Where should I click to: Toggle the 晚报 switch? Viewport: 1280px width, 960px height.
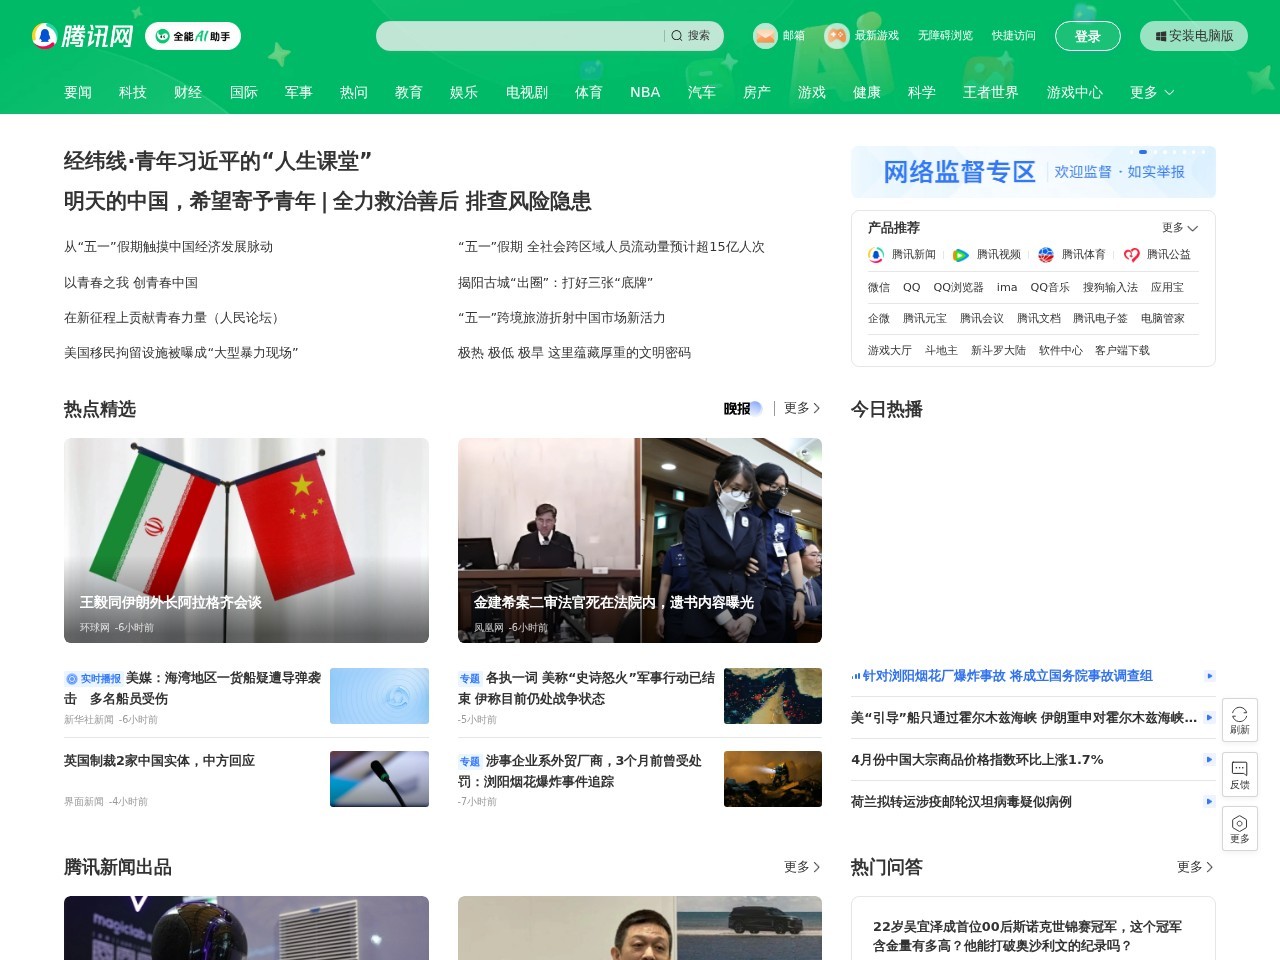tap(743, 408)
